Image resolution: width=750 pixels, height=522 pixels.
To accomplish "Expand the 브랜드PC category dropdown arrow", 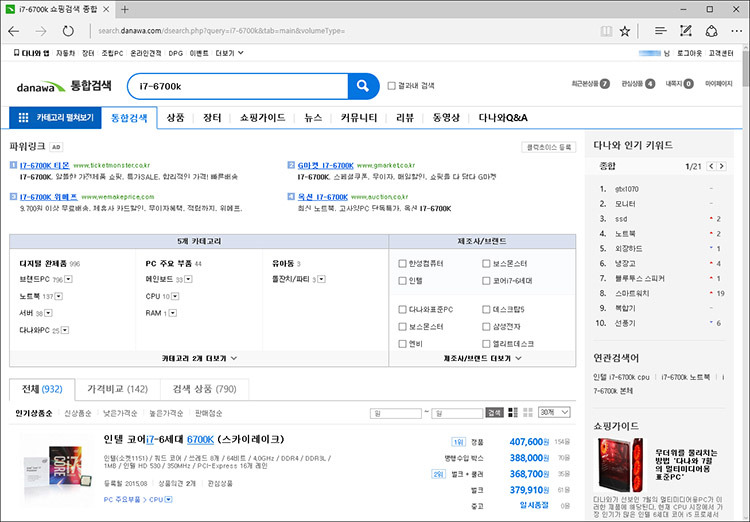I will (68, 279).
